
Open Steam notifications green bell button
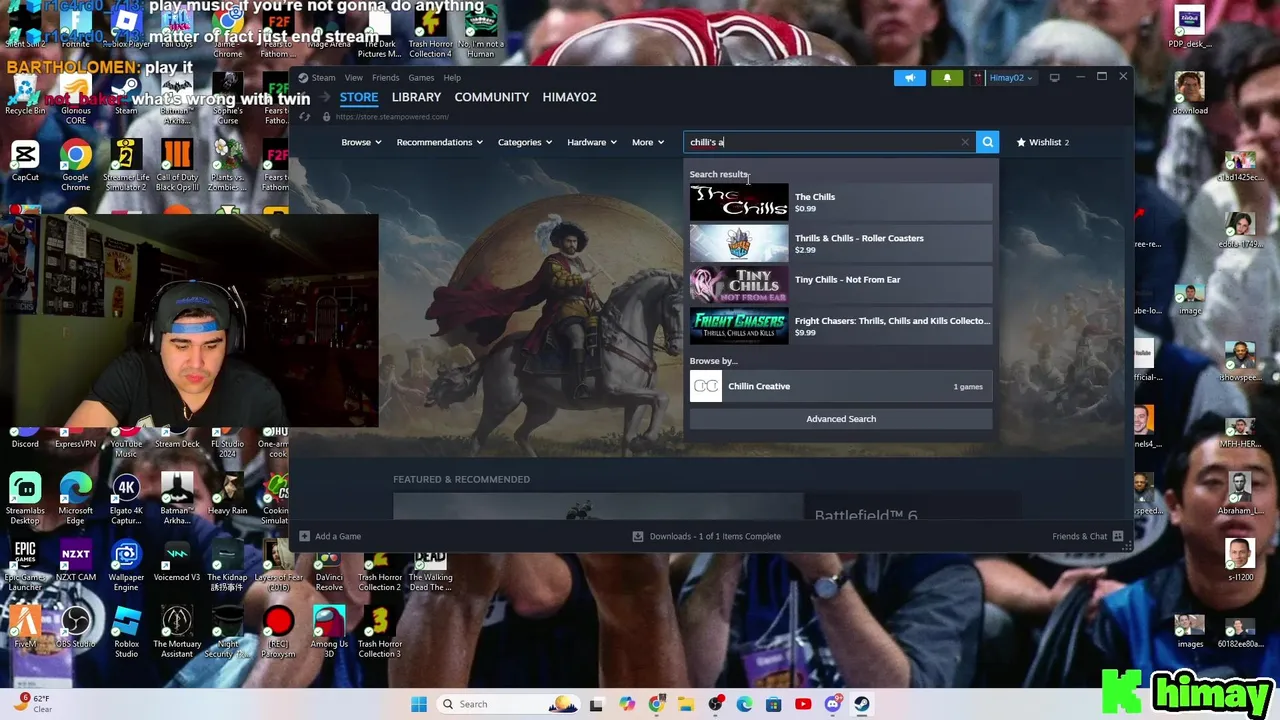tap(947, 78)
